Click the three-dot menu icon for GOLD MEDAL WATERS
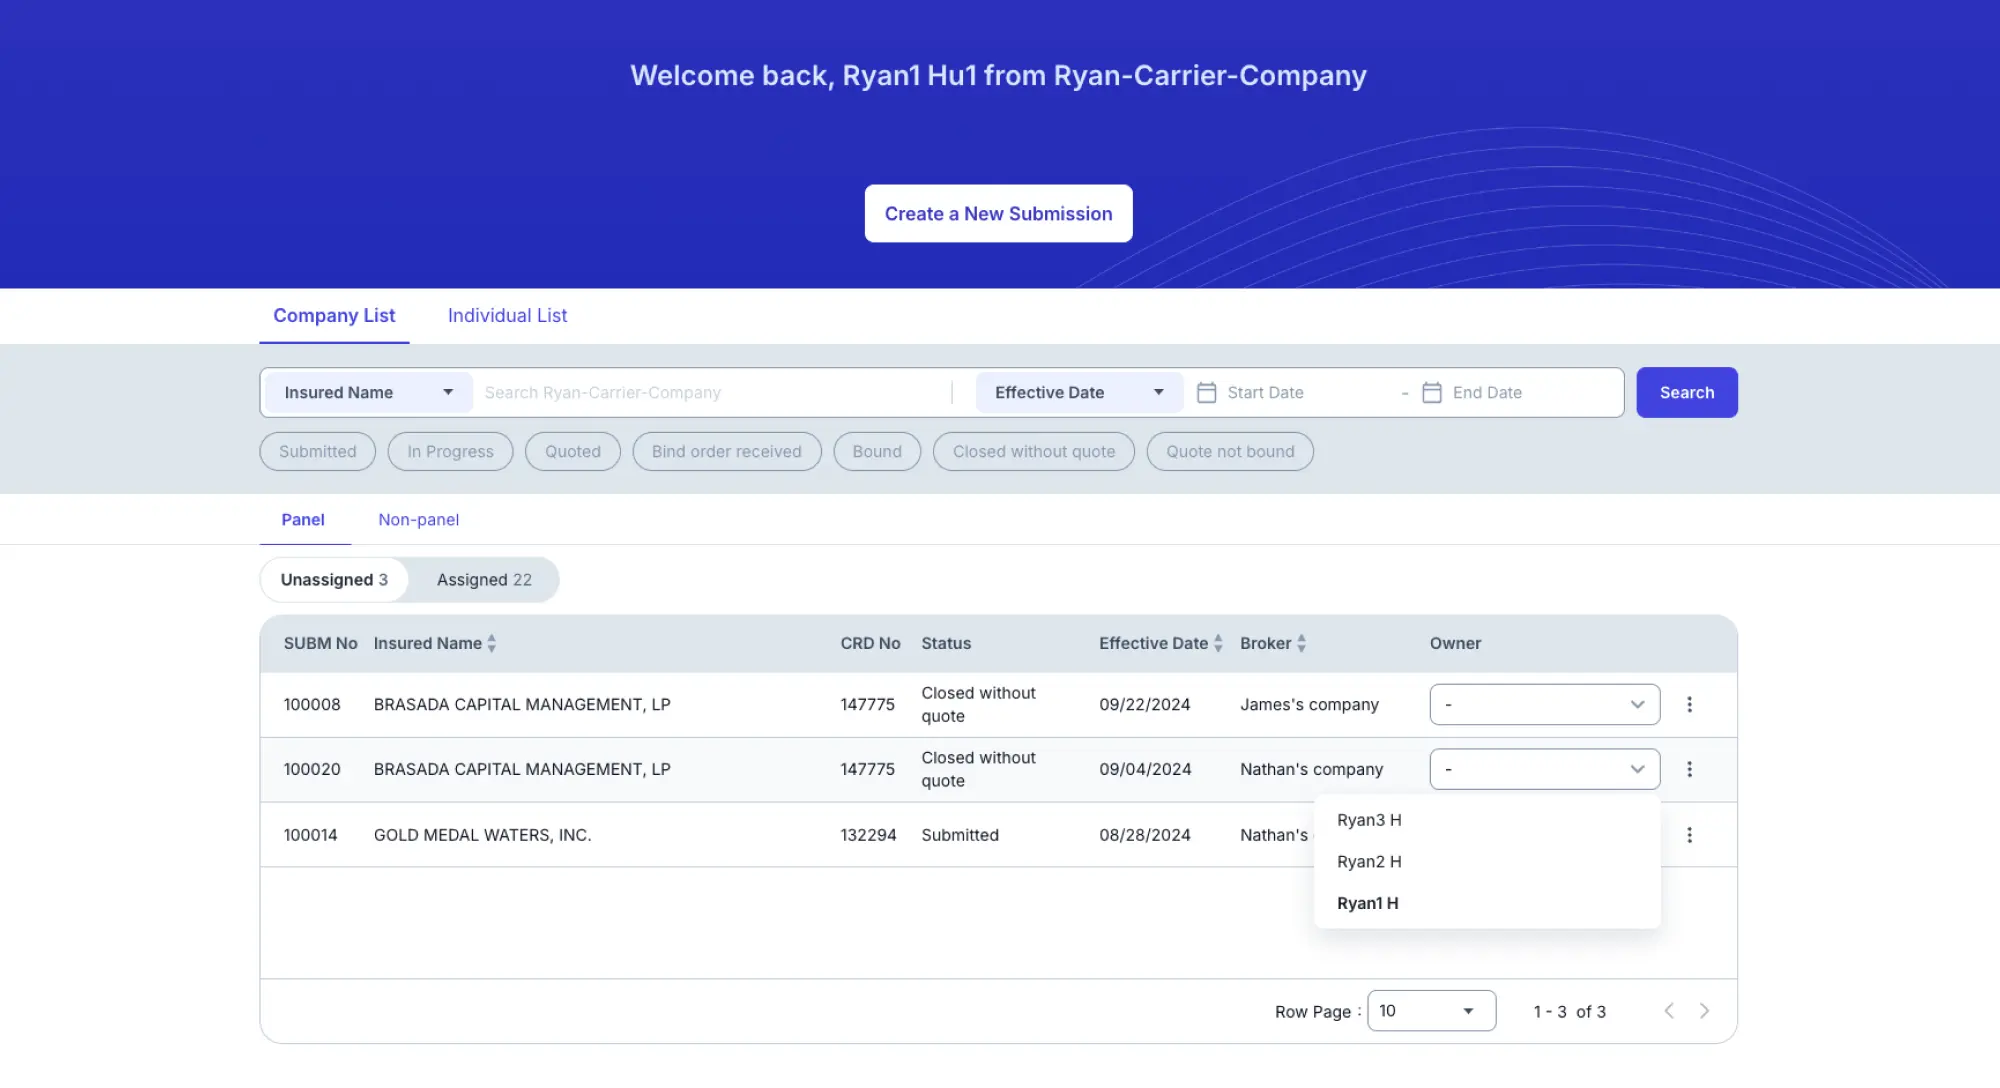This screenshot has height=1088, width=2000. (x=1691, y=833)
